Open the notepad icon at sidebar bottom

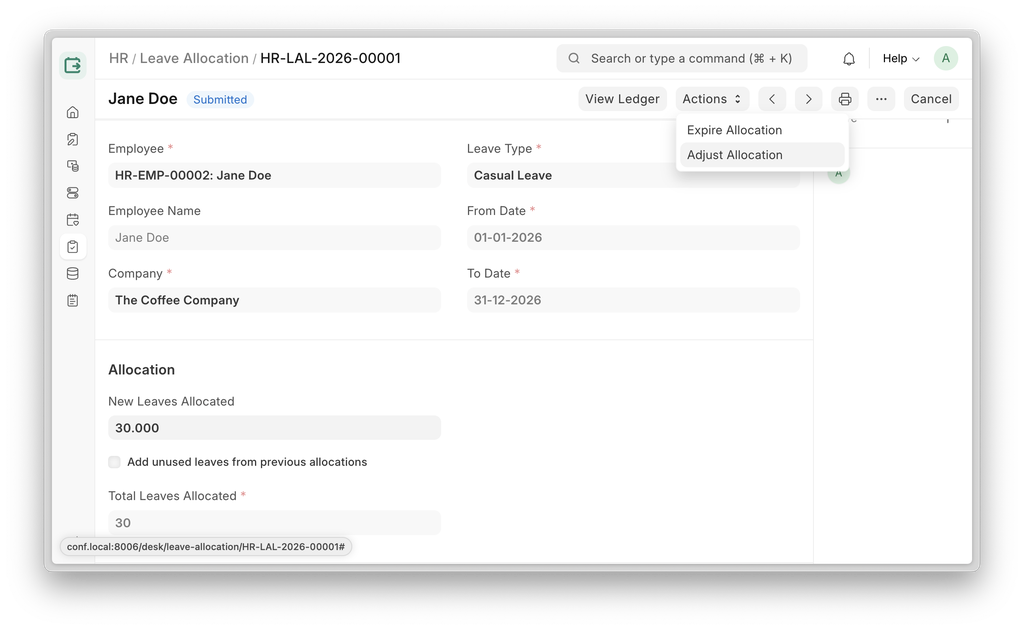pyautogui.click(x=72, y=300)
